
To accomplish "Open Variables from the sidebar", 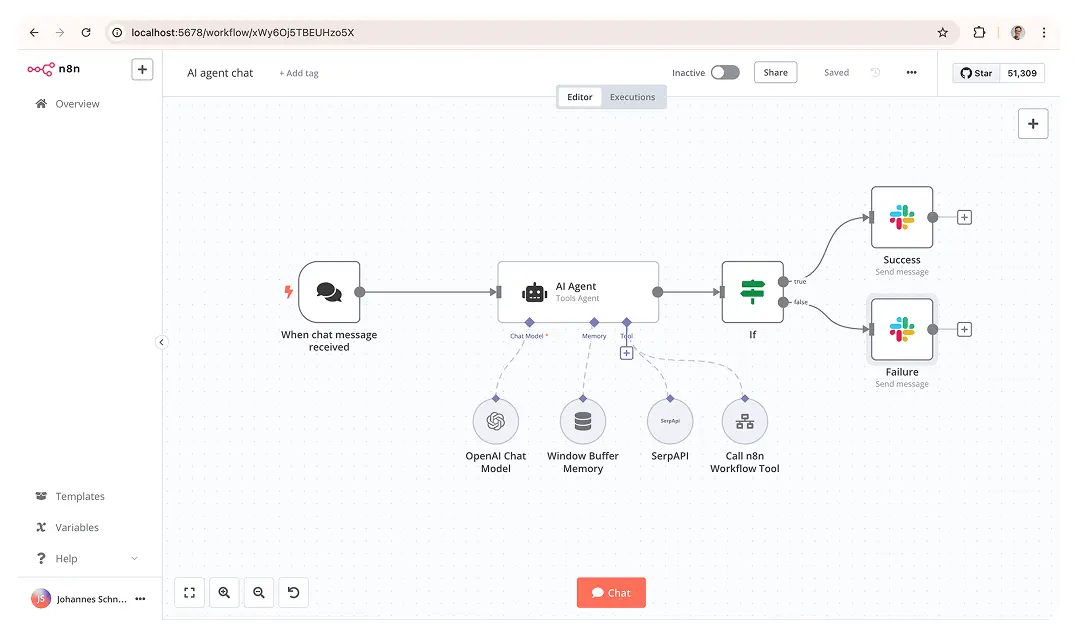I will click(x=67, y=527).
